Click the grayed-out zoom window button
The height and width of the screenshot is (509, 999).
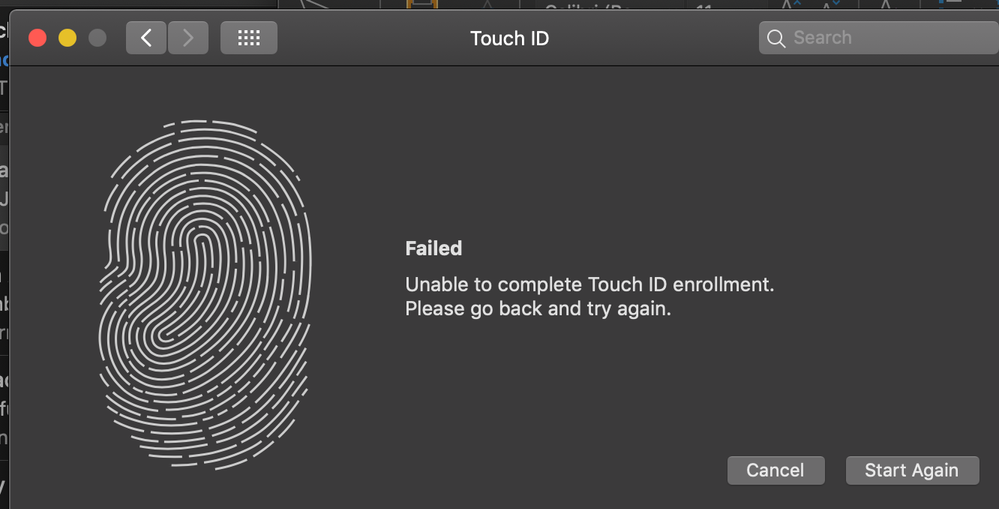click(x=97, y=38)
